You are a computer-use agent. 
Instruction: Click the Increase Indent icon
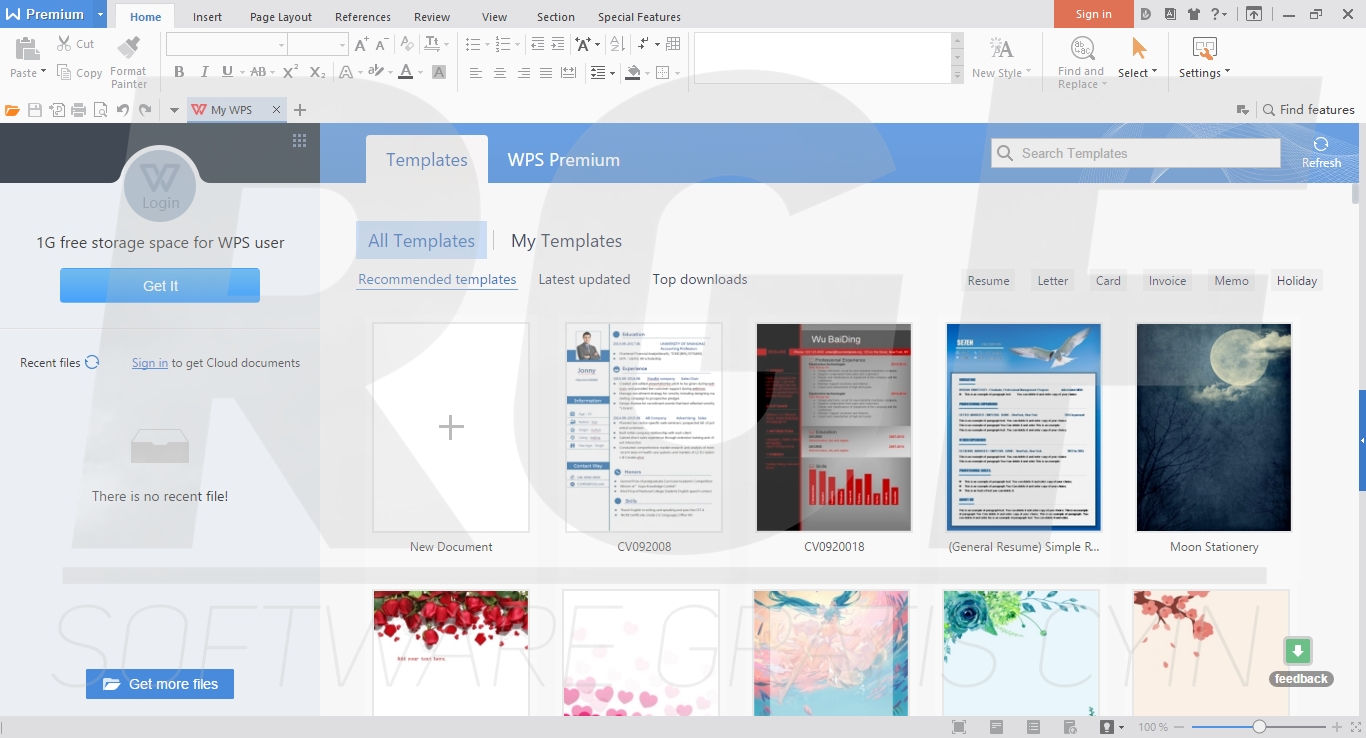558,44
